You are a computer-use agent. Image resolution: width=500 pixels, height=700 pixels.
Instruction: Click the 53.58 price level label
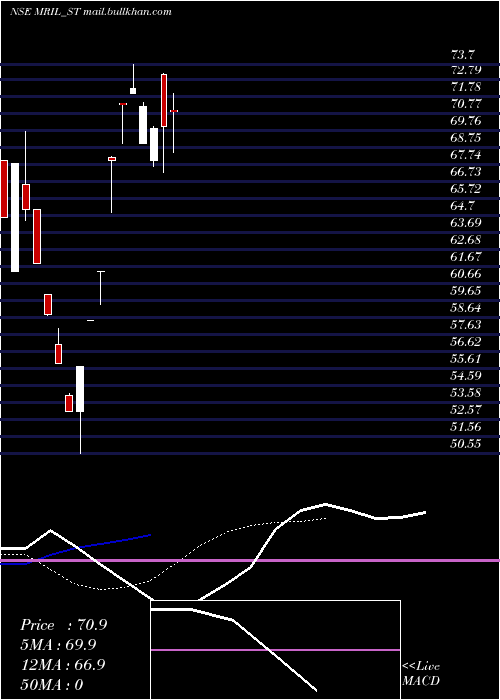[466, 392]
